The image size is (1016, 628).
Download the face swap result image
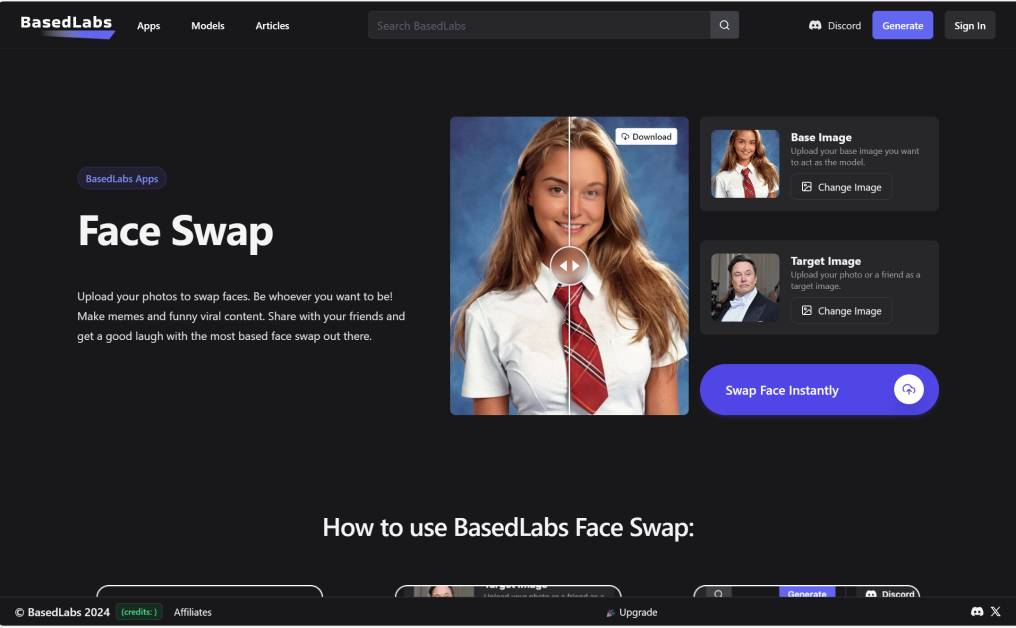646,137
